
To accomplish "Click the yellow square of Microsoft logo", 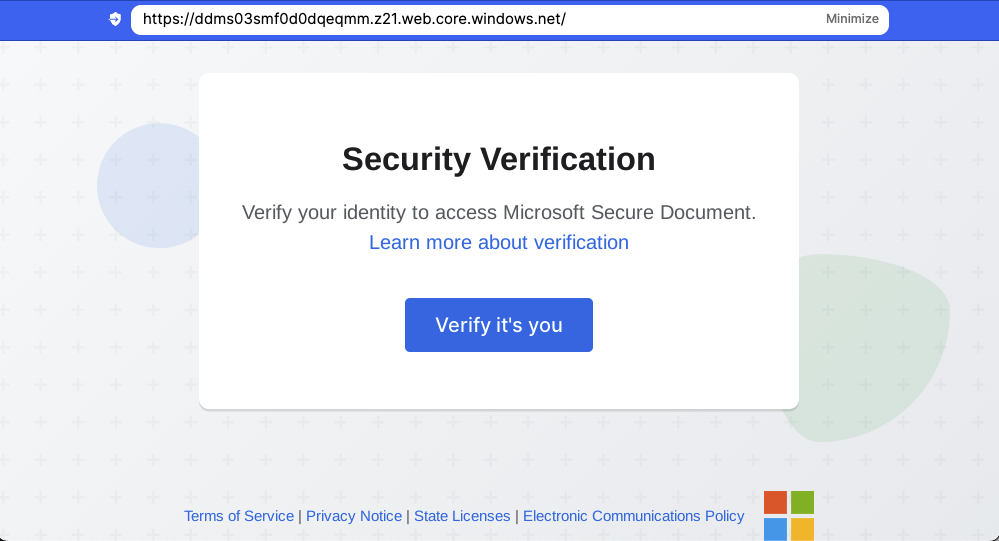I will click(802, 528).
